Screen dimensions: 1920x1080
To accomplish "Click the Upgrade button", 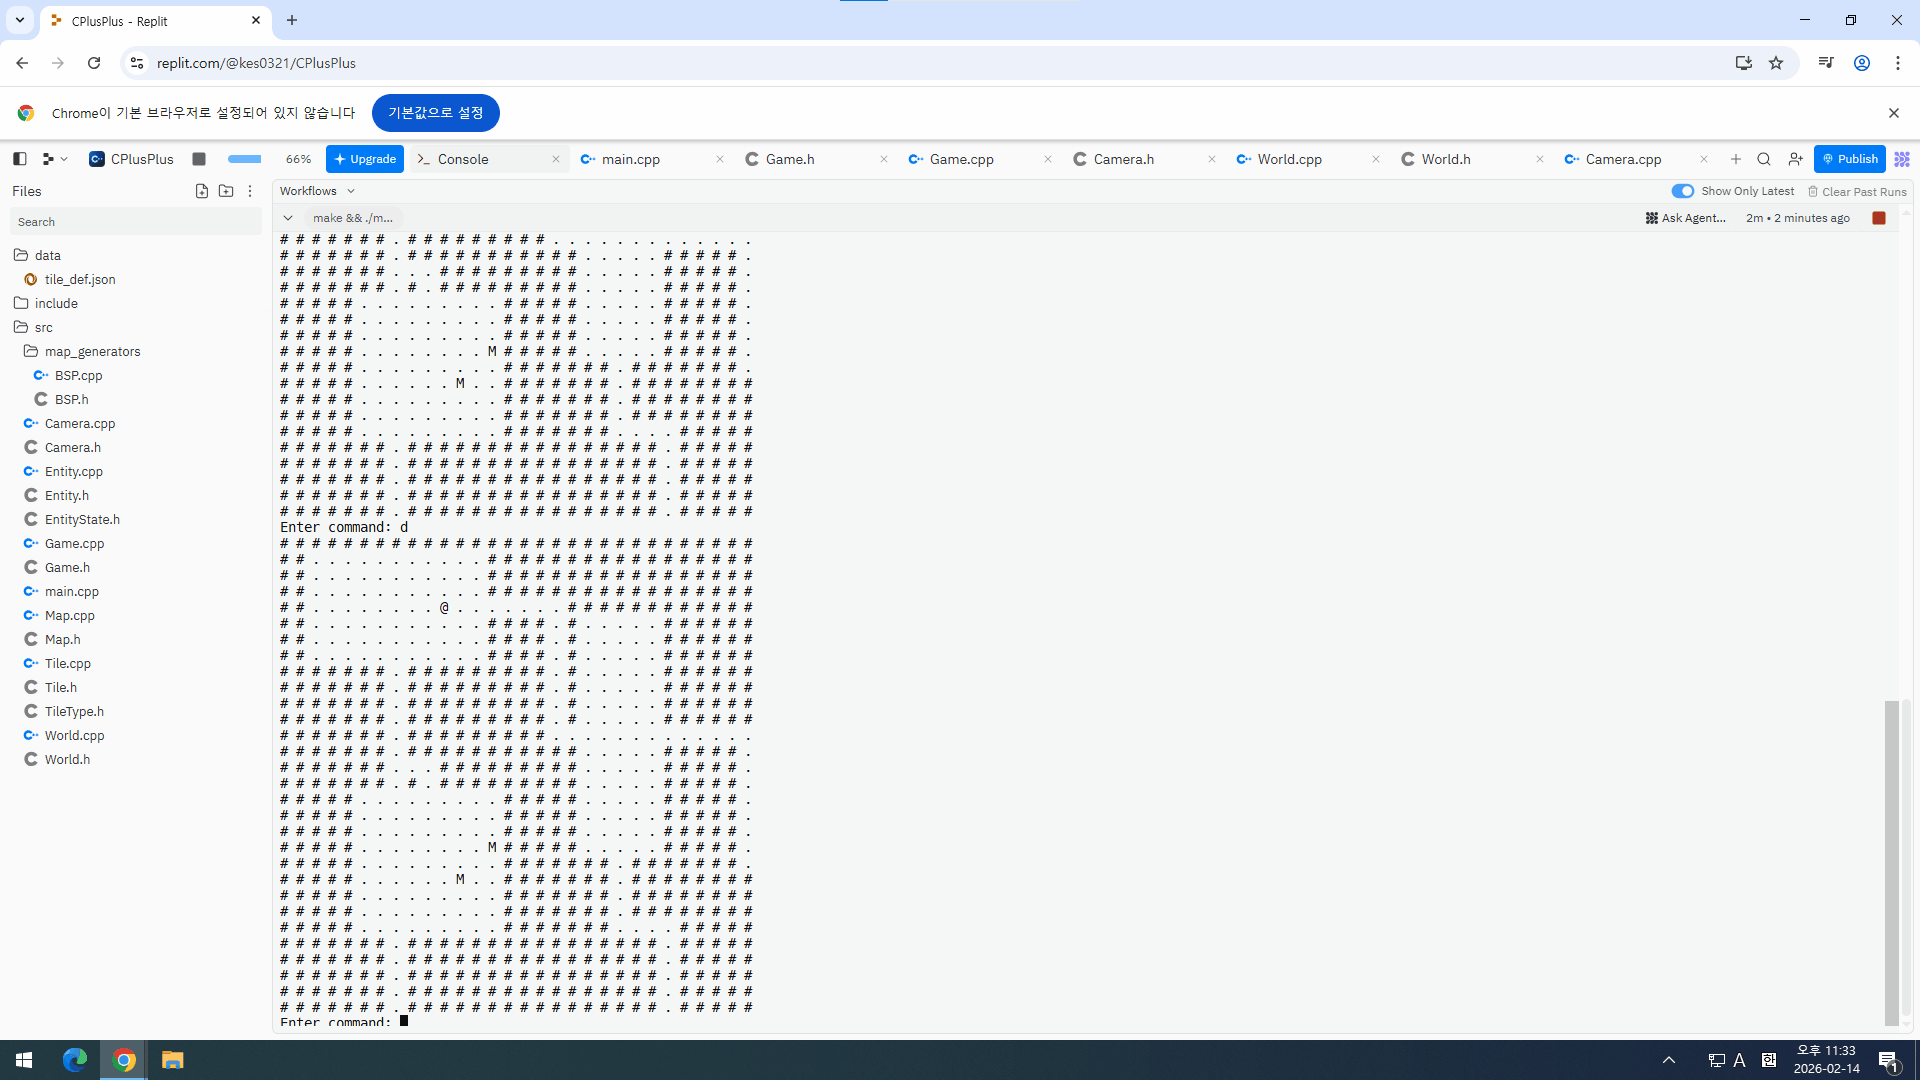I will 365,159.
